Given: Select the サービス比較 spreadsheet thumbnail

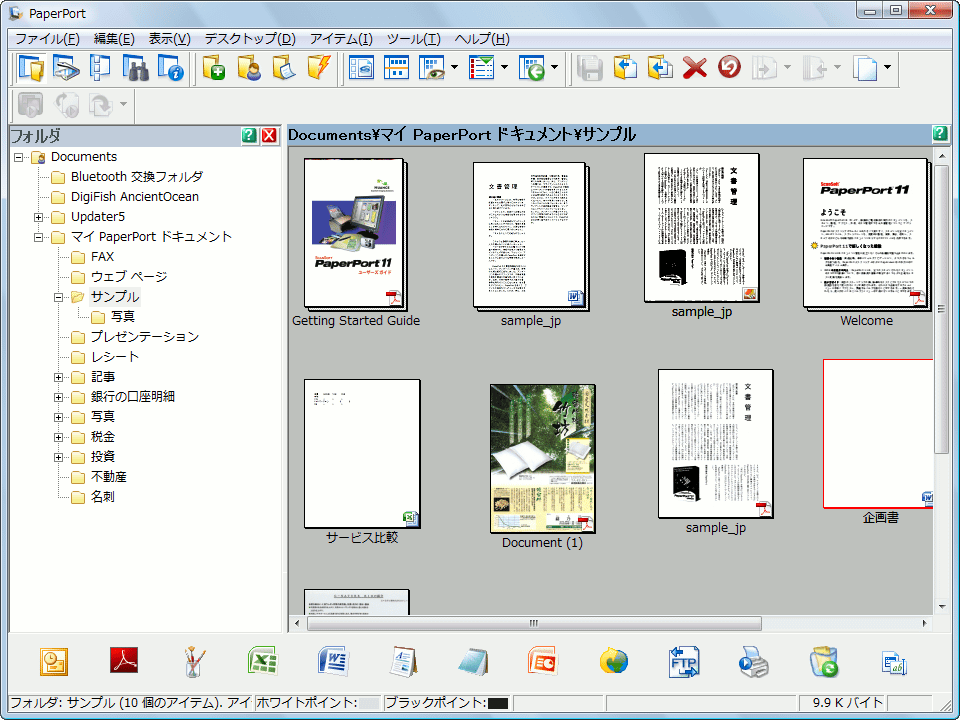Looking at the screenshot, I should (x=362, y=454).
